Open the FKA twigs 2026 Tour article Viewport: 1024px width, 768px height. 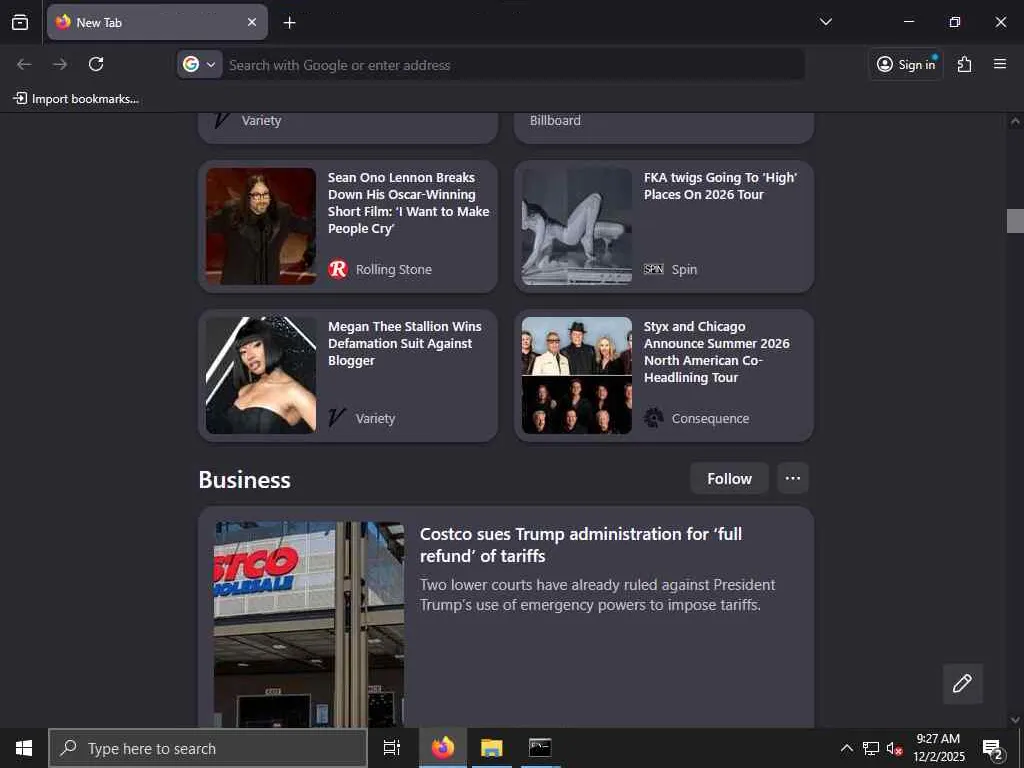(x=720, y=186)
